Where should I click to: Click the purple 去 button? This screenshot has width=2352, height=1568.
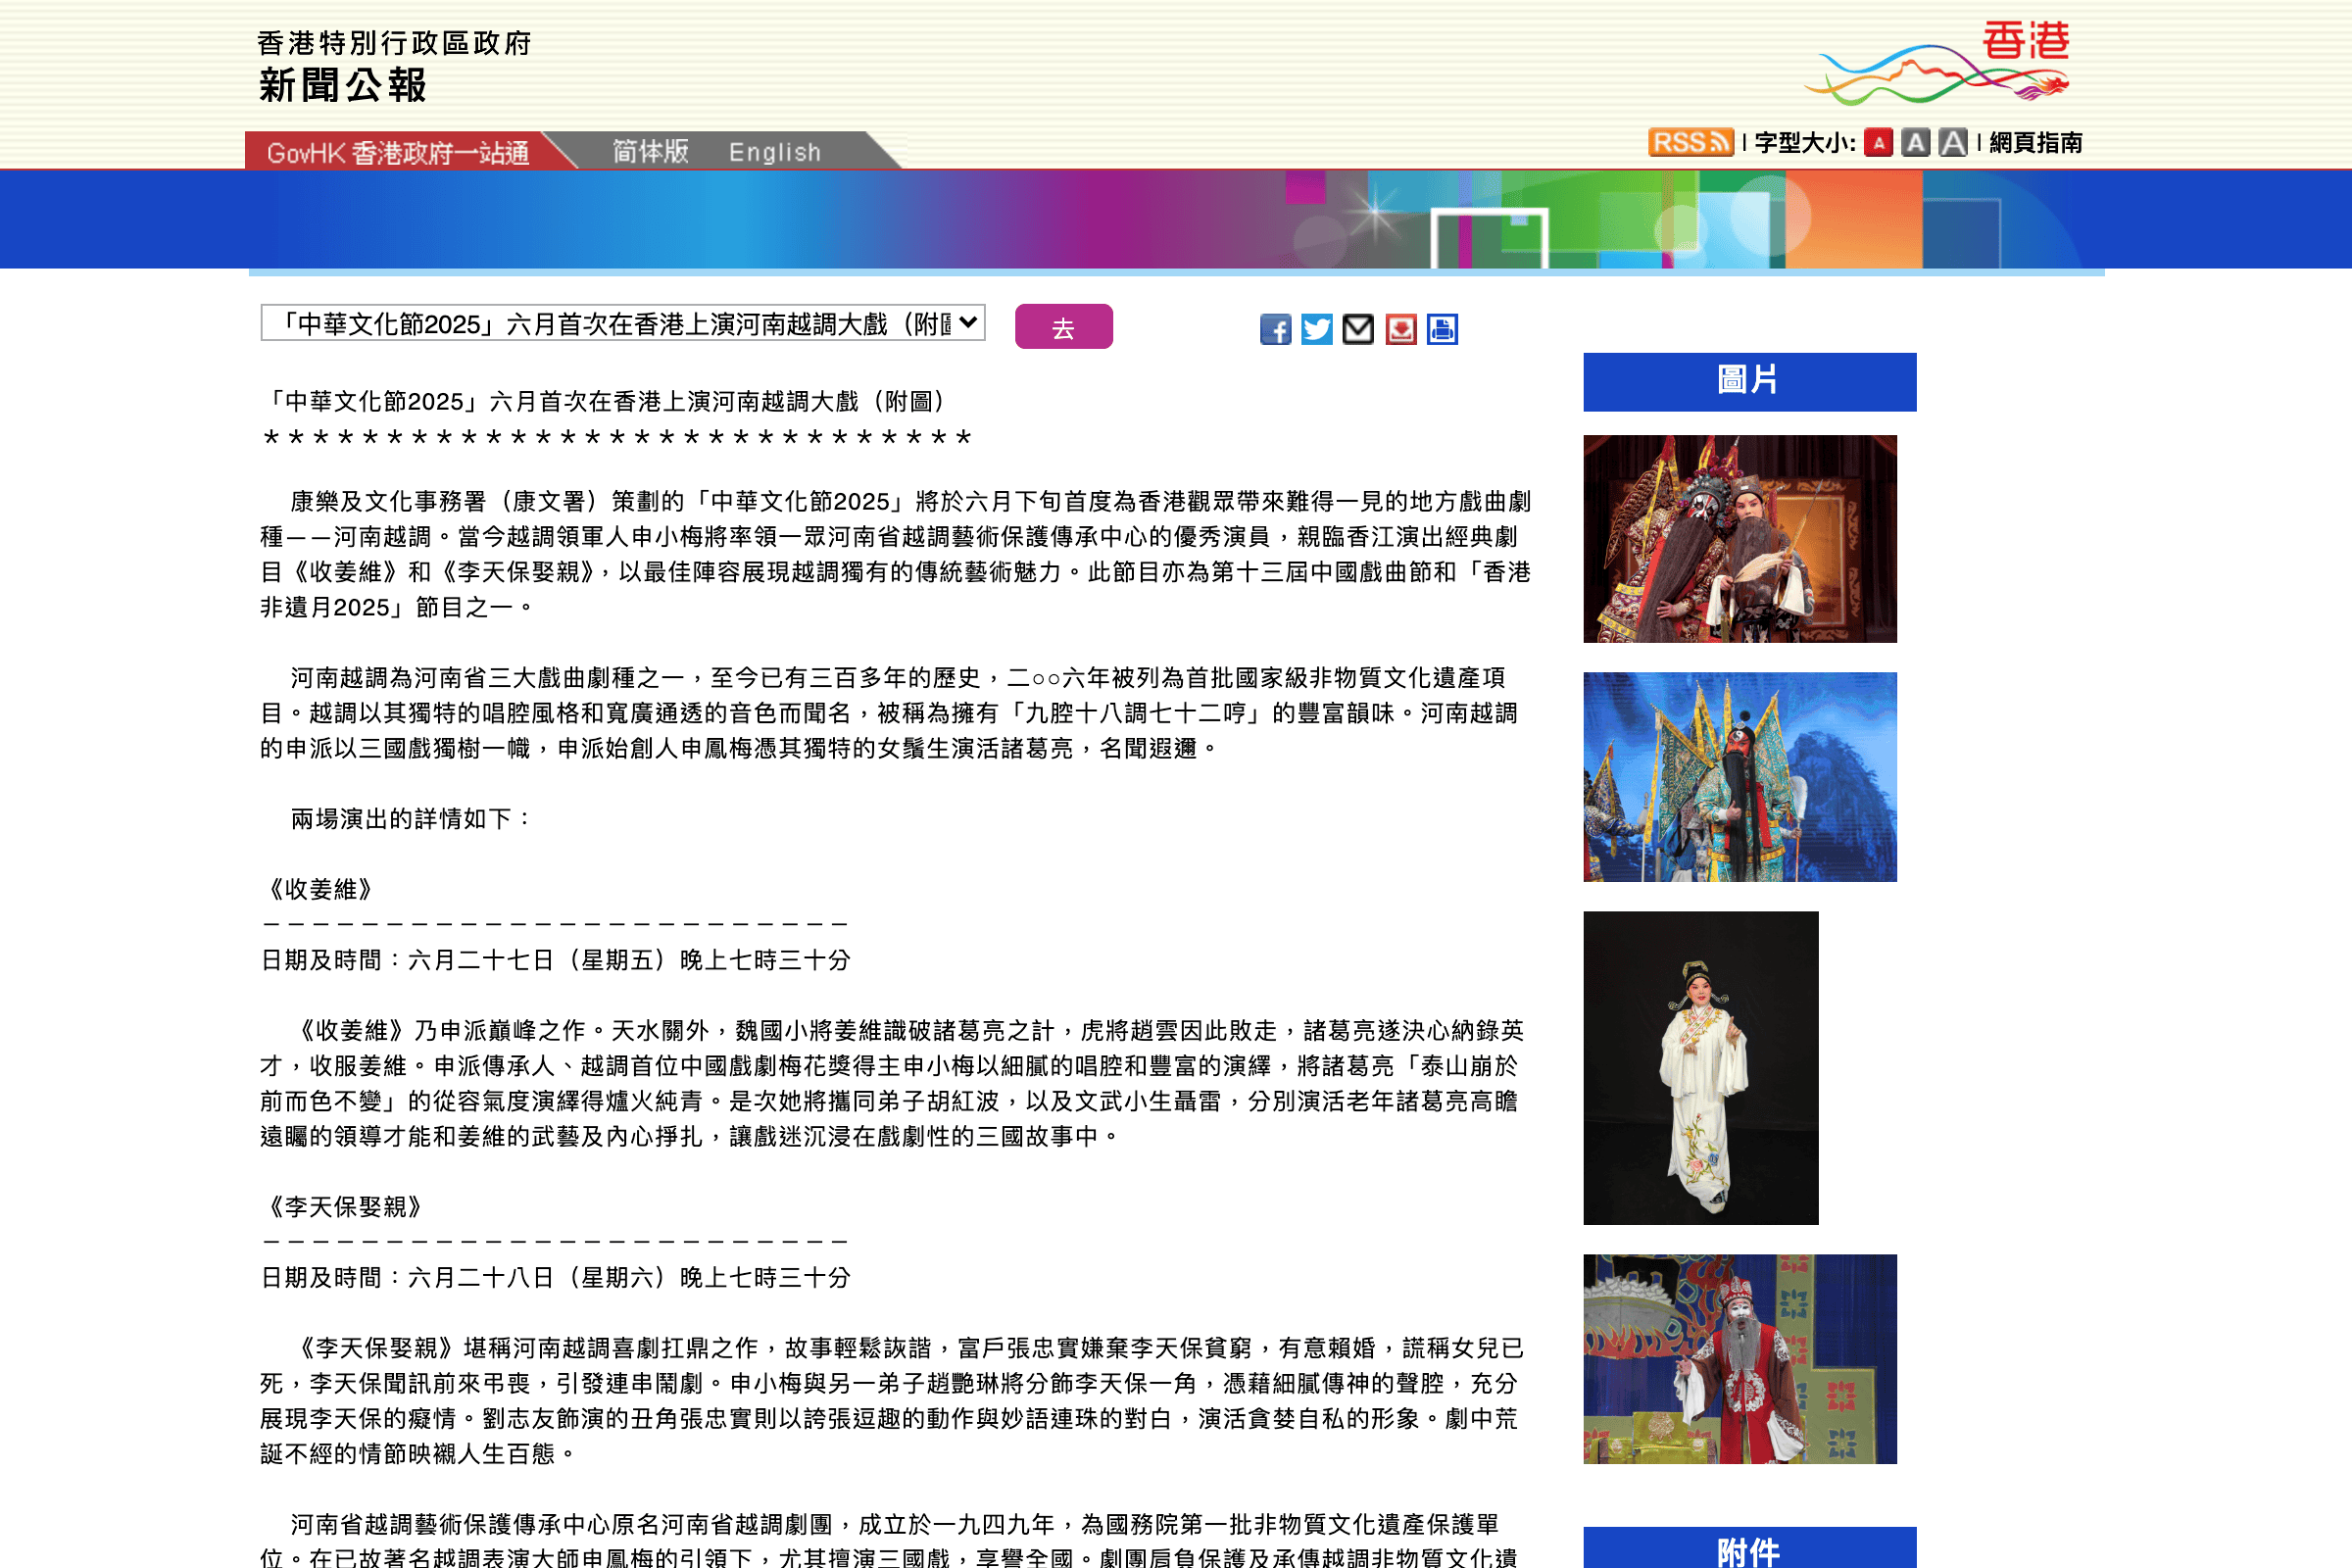(1063, 327)
